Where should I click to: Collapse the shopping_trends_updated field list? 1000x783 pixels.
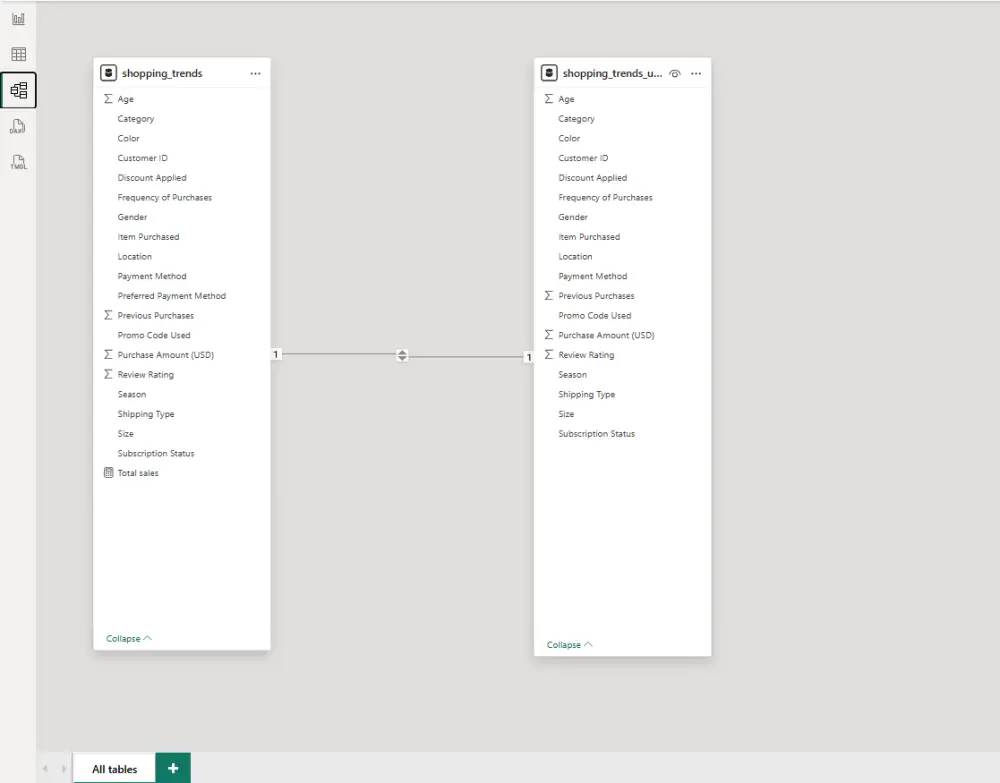[x=565, y=644]
